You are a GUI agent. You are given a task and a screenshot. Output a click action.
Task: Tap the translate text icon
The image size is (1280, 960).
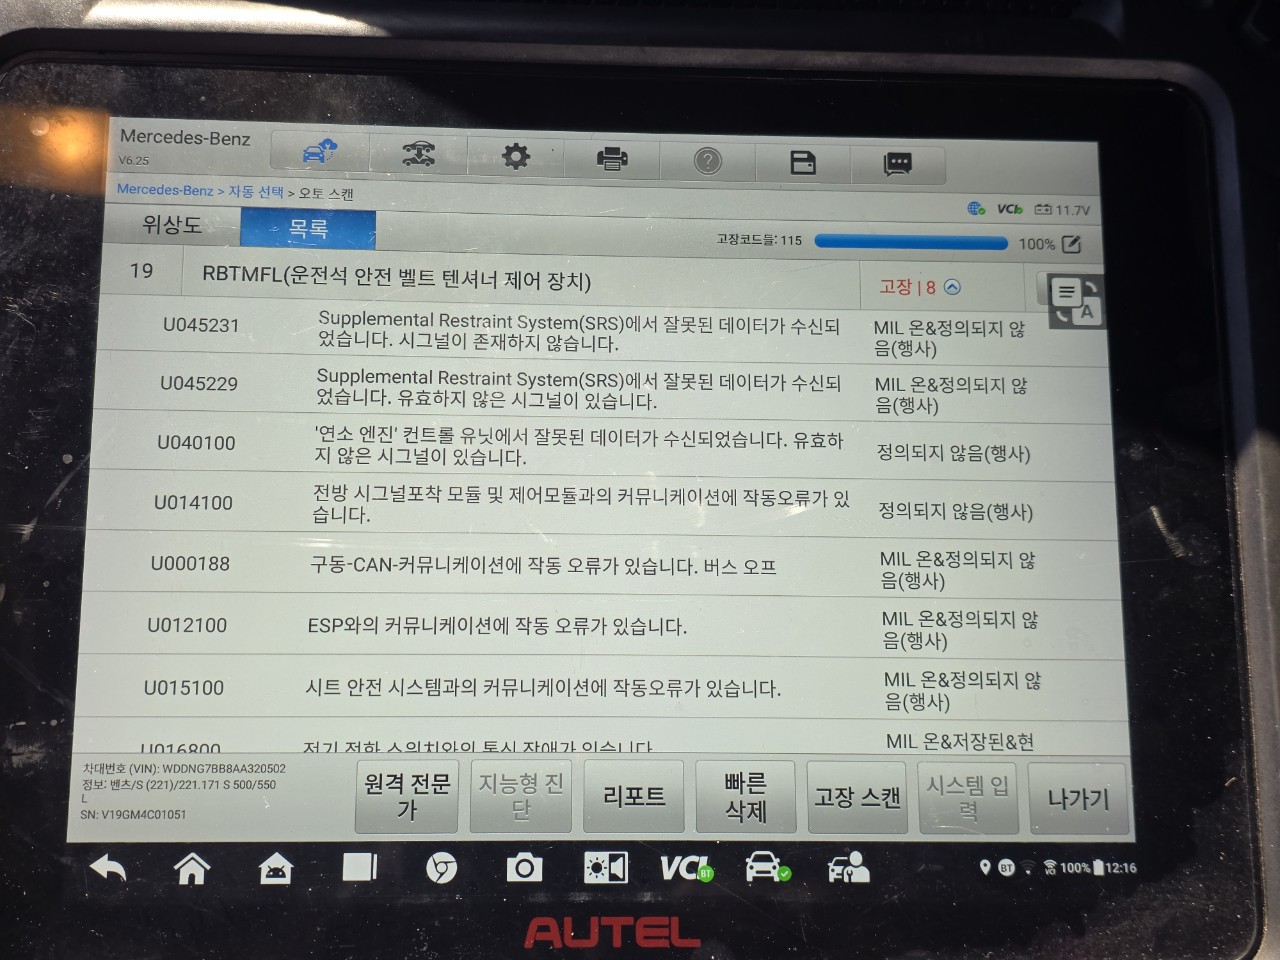[x=1074, y=300]
